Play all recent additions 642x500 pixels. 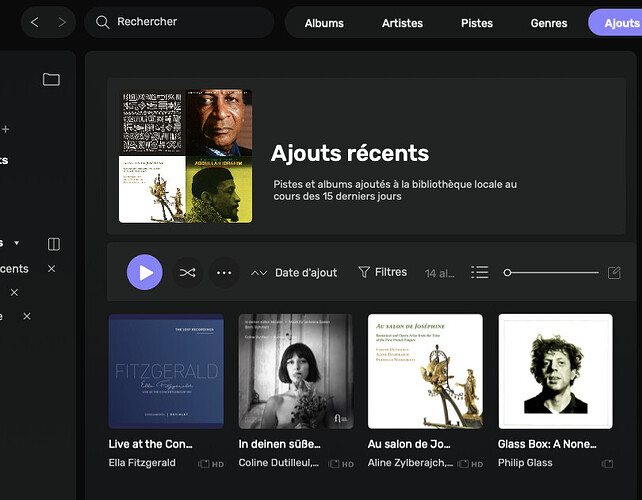click(145, 272)
